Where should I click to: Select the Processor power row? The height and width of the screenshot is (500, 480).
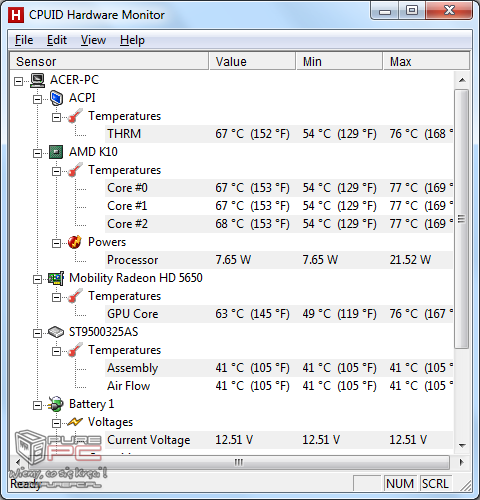(279, 260)
